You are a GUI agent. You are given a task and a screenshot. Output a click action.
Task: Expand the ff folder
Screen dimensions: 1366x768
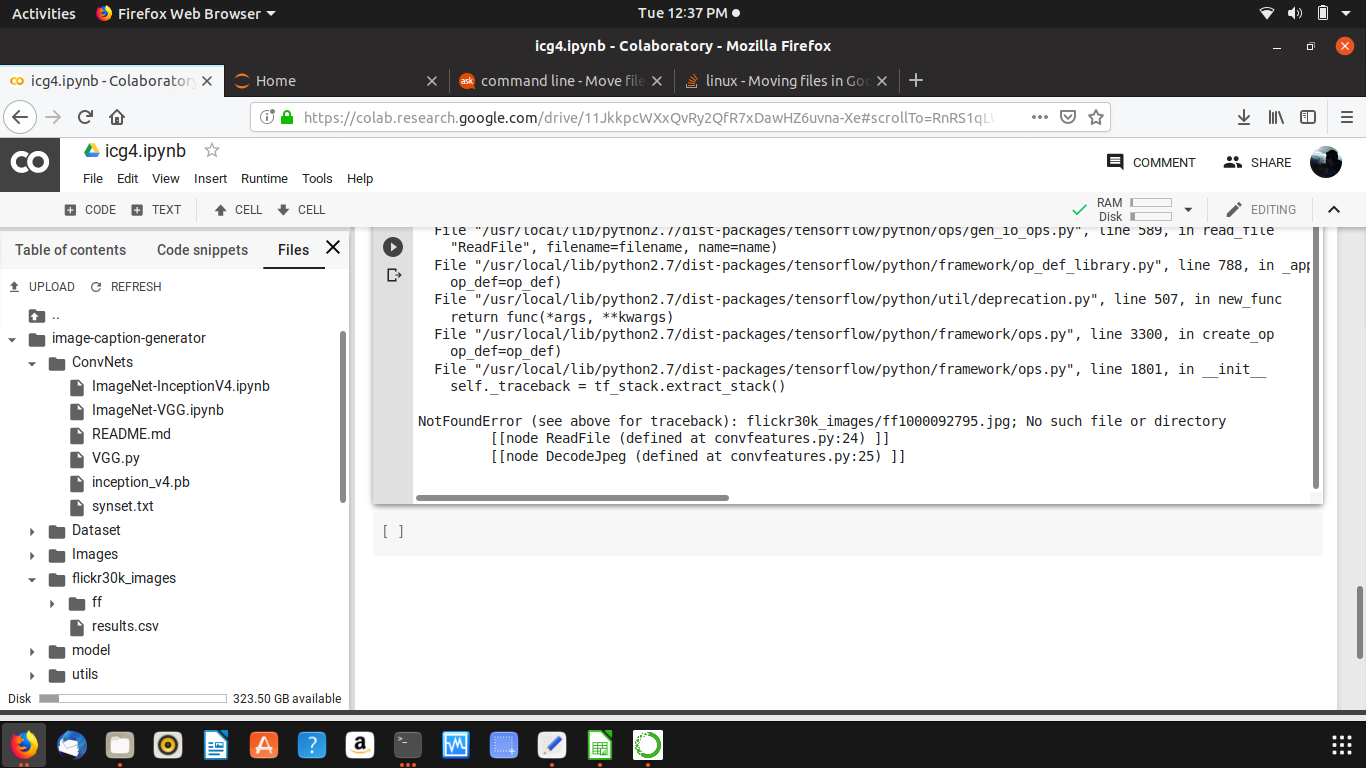click(53, 603)
